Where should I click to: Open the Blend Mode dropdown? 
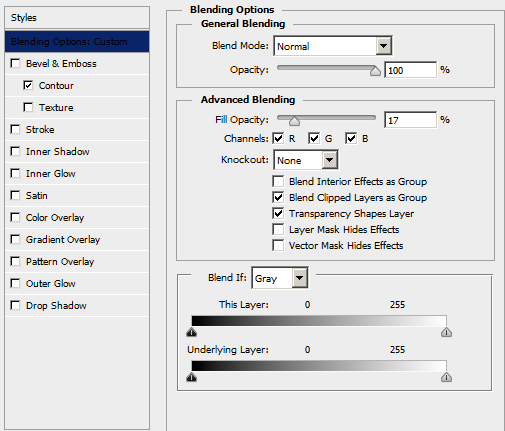pos(333,46)
